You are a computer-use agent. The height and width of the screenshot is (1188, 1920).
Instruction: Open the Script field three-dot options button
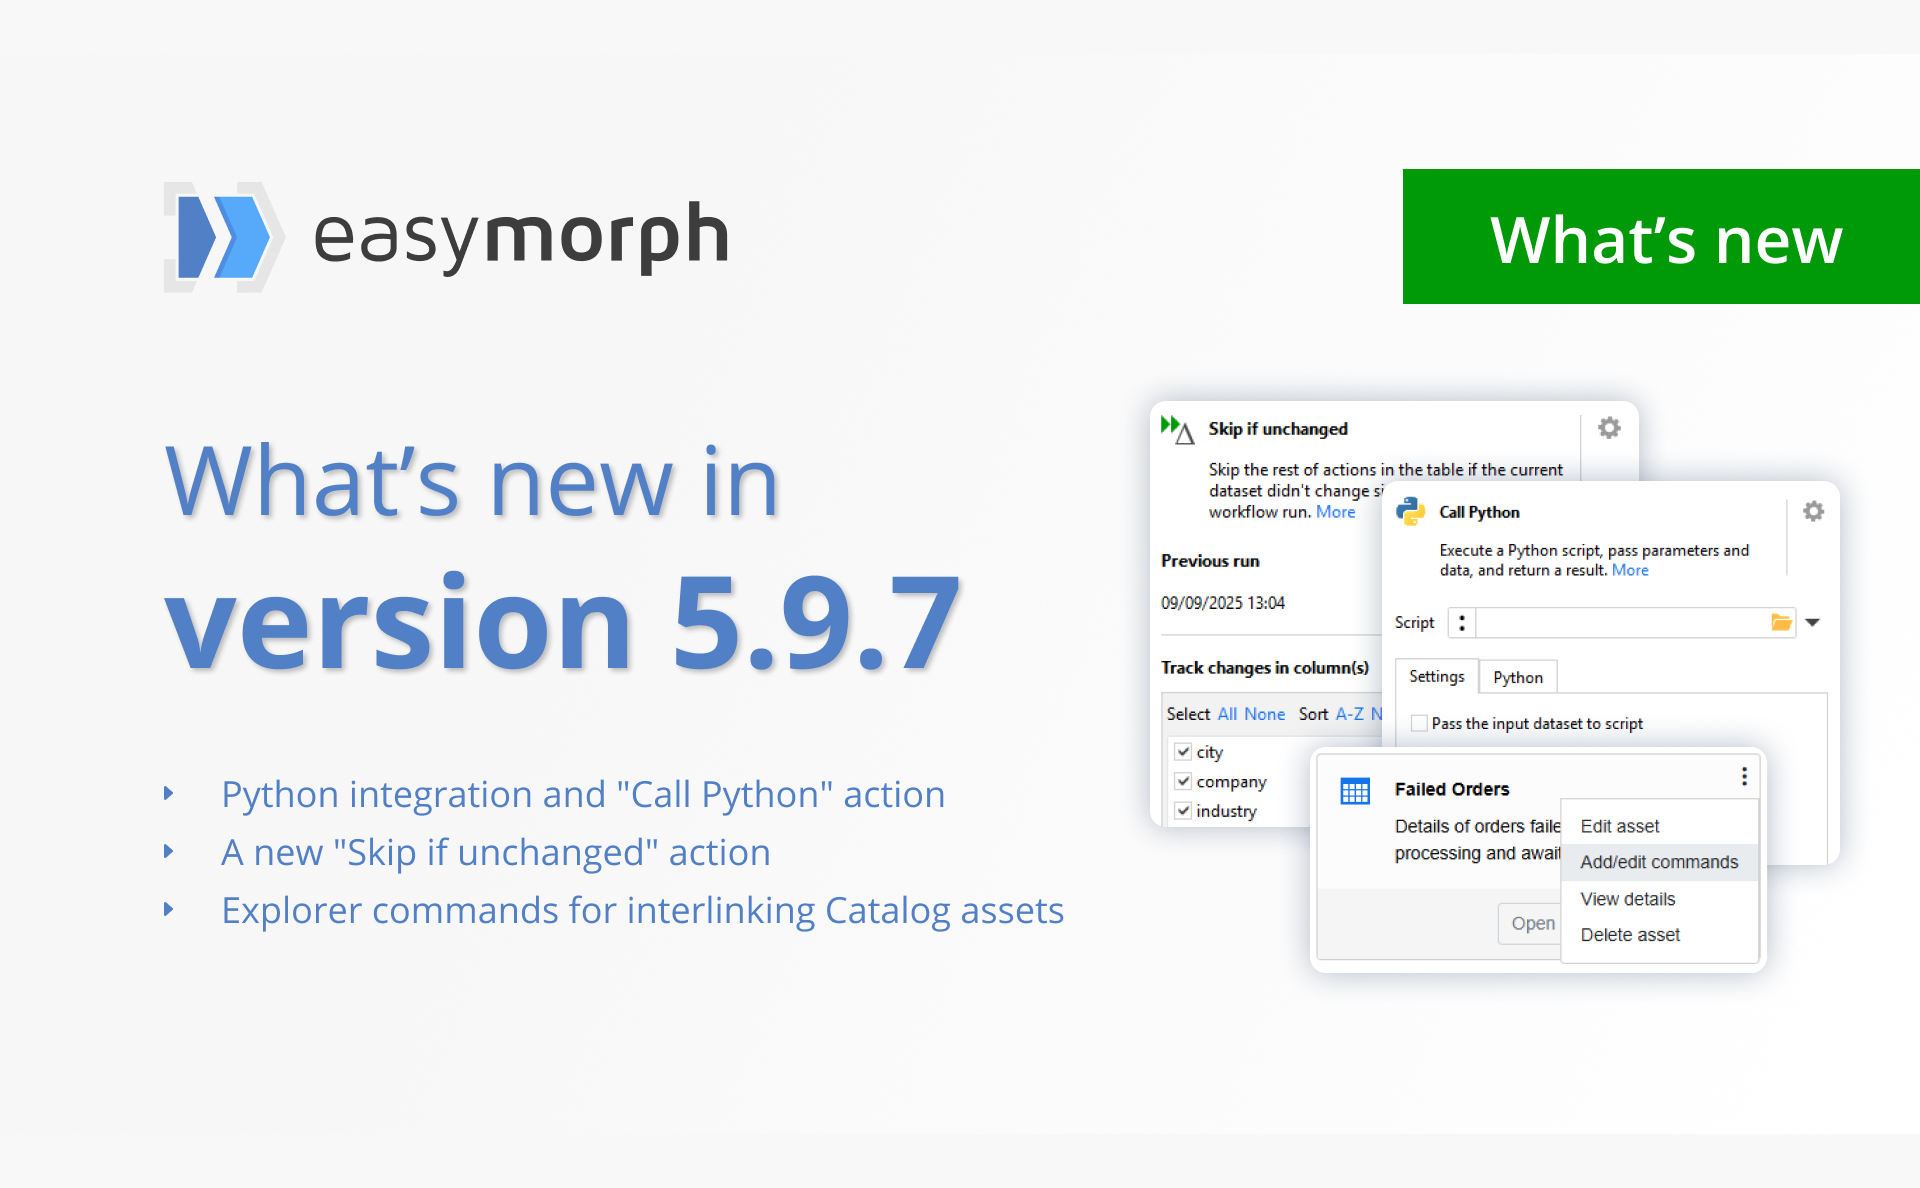click(1462, 622)
